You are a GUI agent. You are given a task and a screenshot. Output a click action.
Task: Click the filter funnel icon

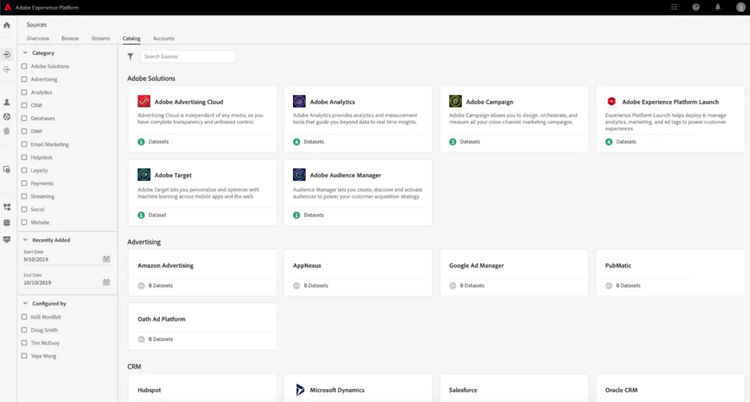[130, 56]
